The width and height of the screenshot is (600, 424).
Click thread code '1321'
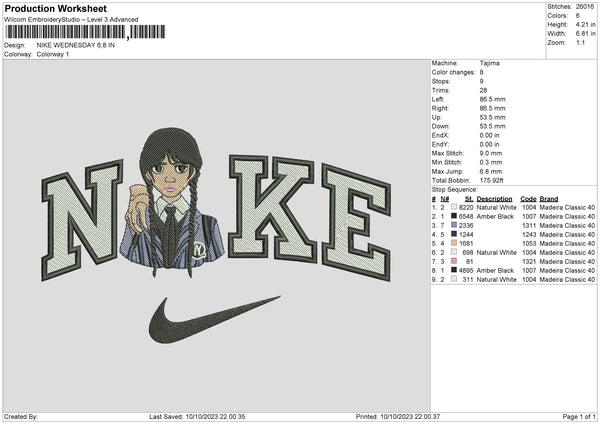click(x=529, y=261)
